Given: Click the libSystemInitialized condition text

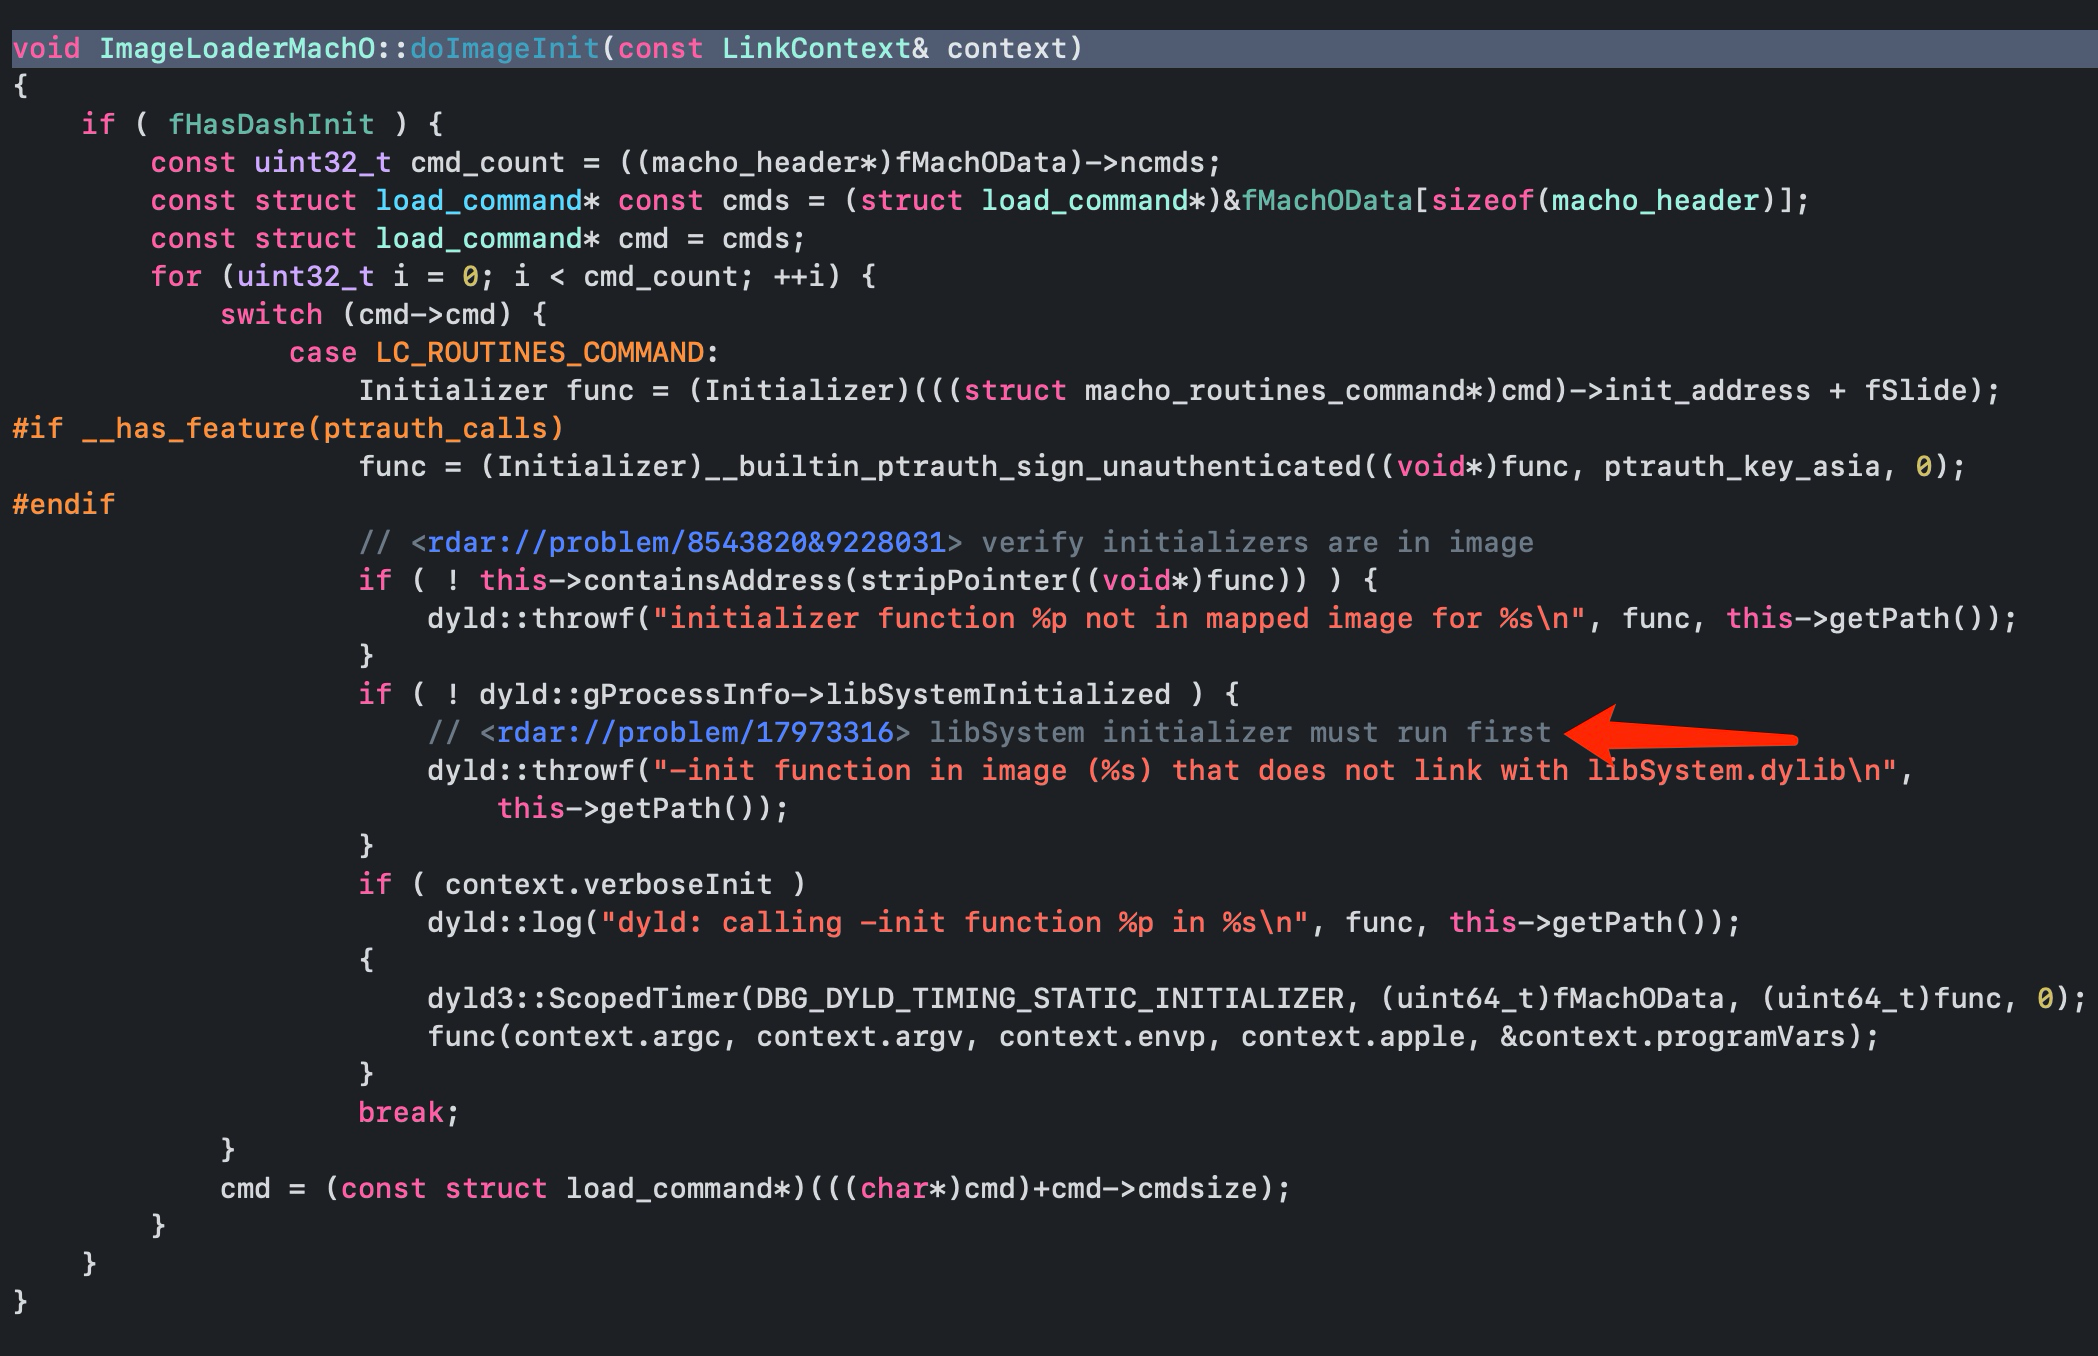Looking at the screenshot, I should tap(996, 695).
